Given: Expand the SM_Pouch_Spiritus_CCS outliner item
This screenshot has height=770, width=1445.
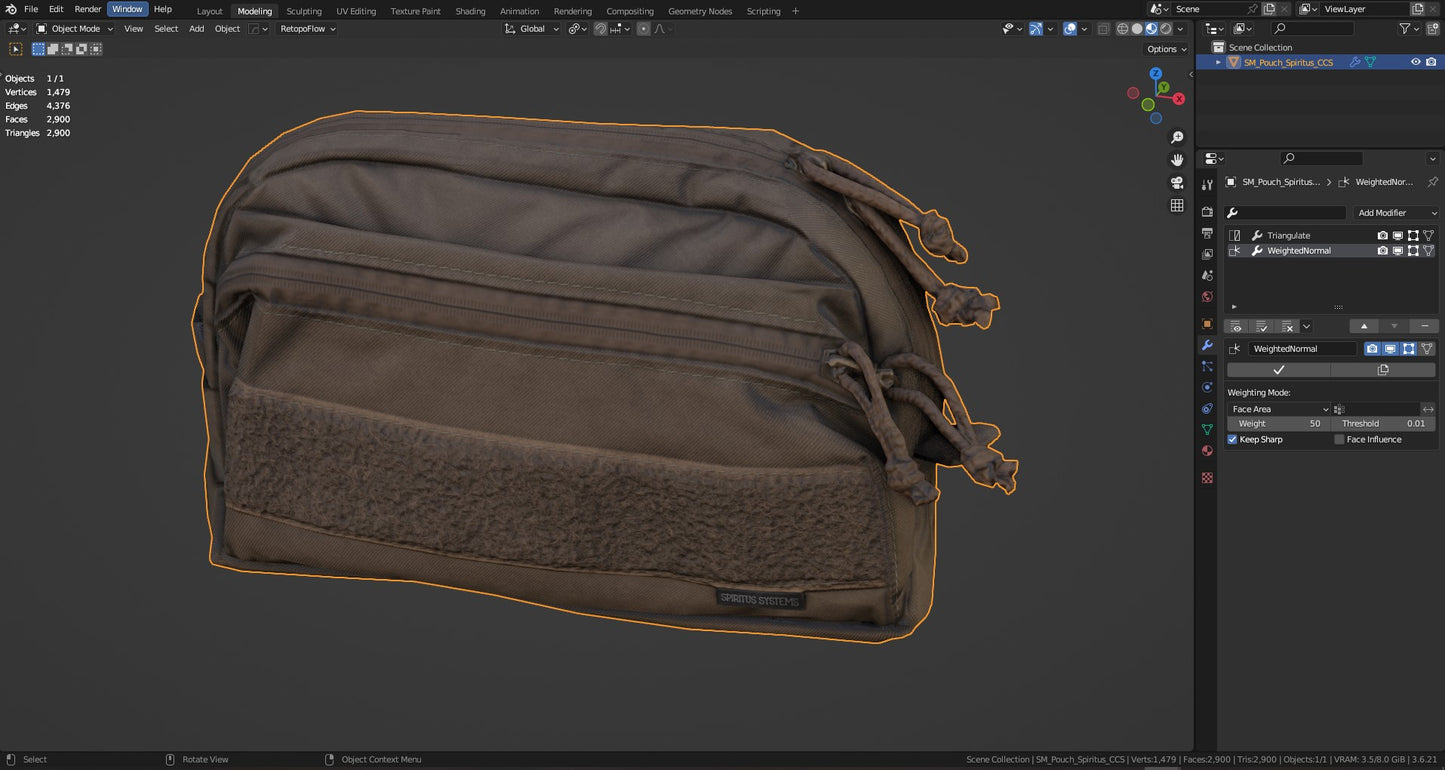Looking at the screenshot, I should click(1218, 62).
